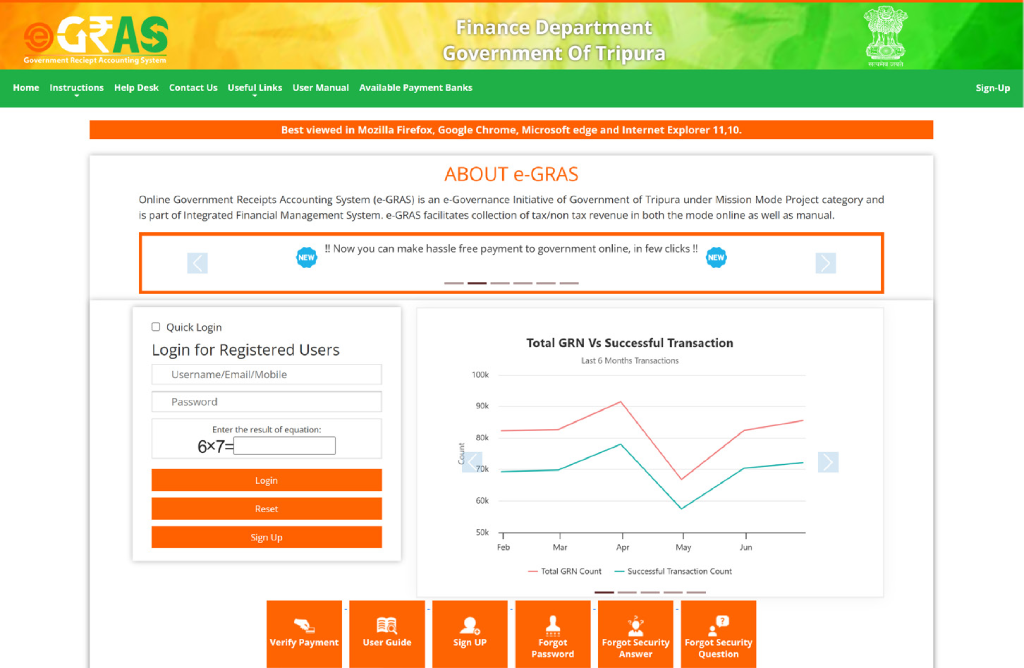Click the orange Login button
The width and height of the screenshot is (1024, 668).
266,480
